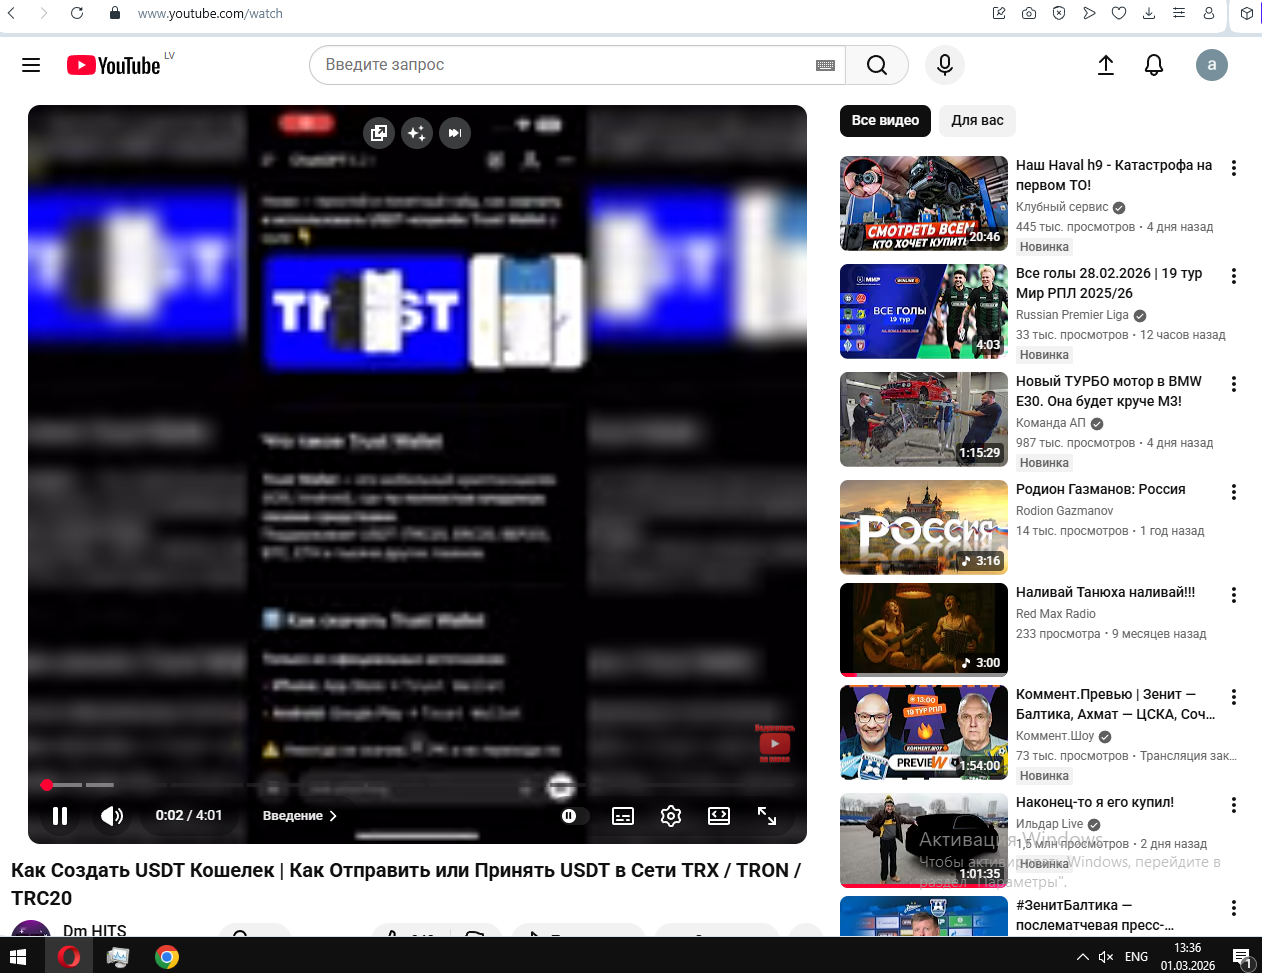
Task: Open the on-screen keyboard in search
Action: [825, 65]
